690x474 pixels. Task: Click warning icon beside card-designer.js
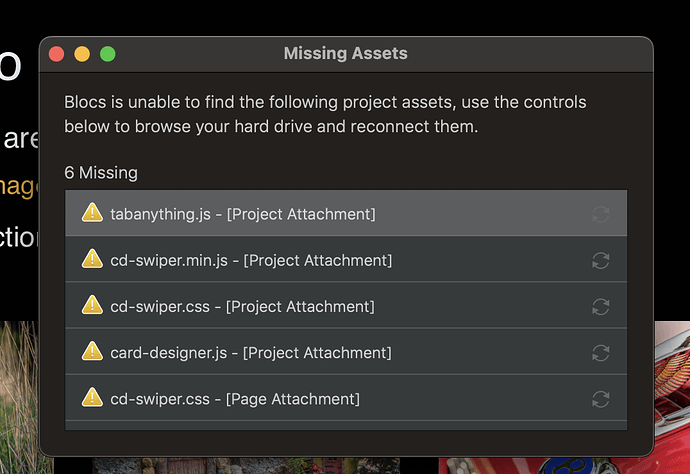point(92,352)
